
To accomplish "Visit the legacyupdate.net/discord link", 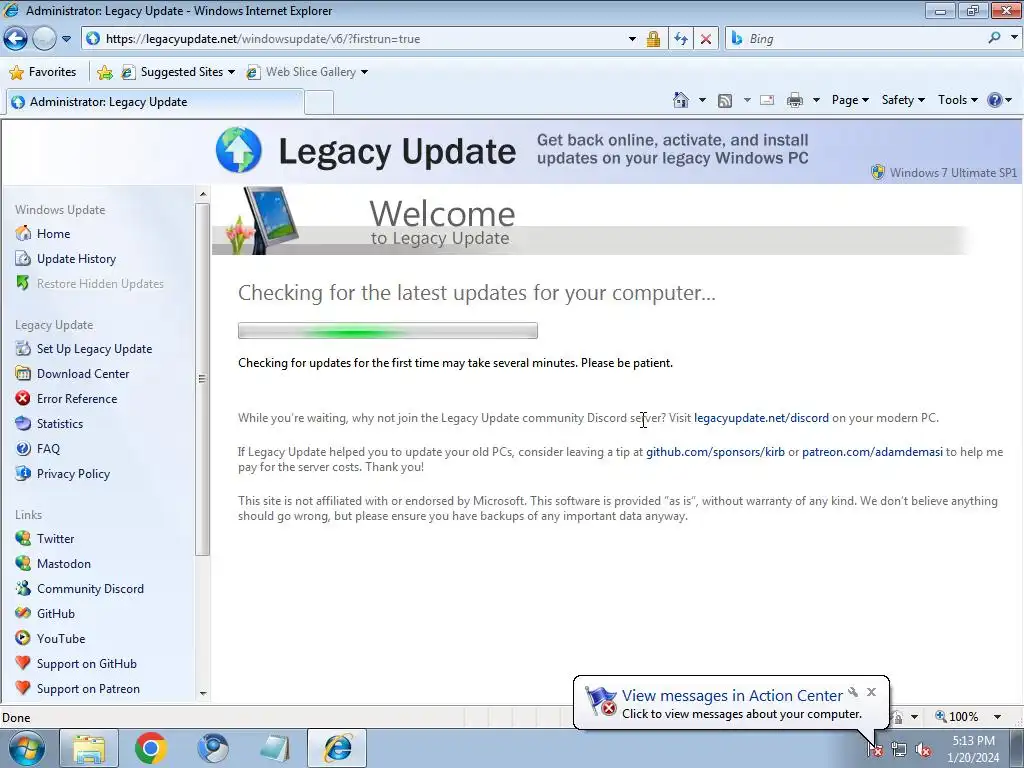I will coord(761,418).
